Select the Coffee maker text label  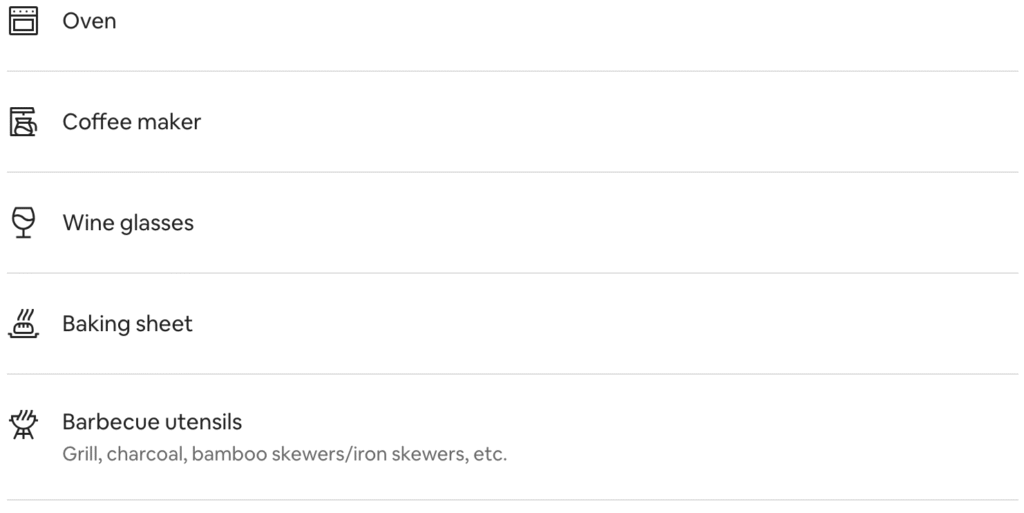pyautogui.click(x=132, y=122)
